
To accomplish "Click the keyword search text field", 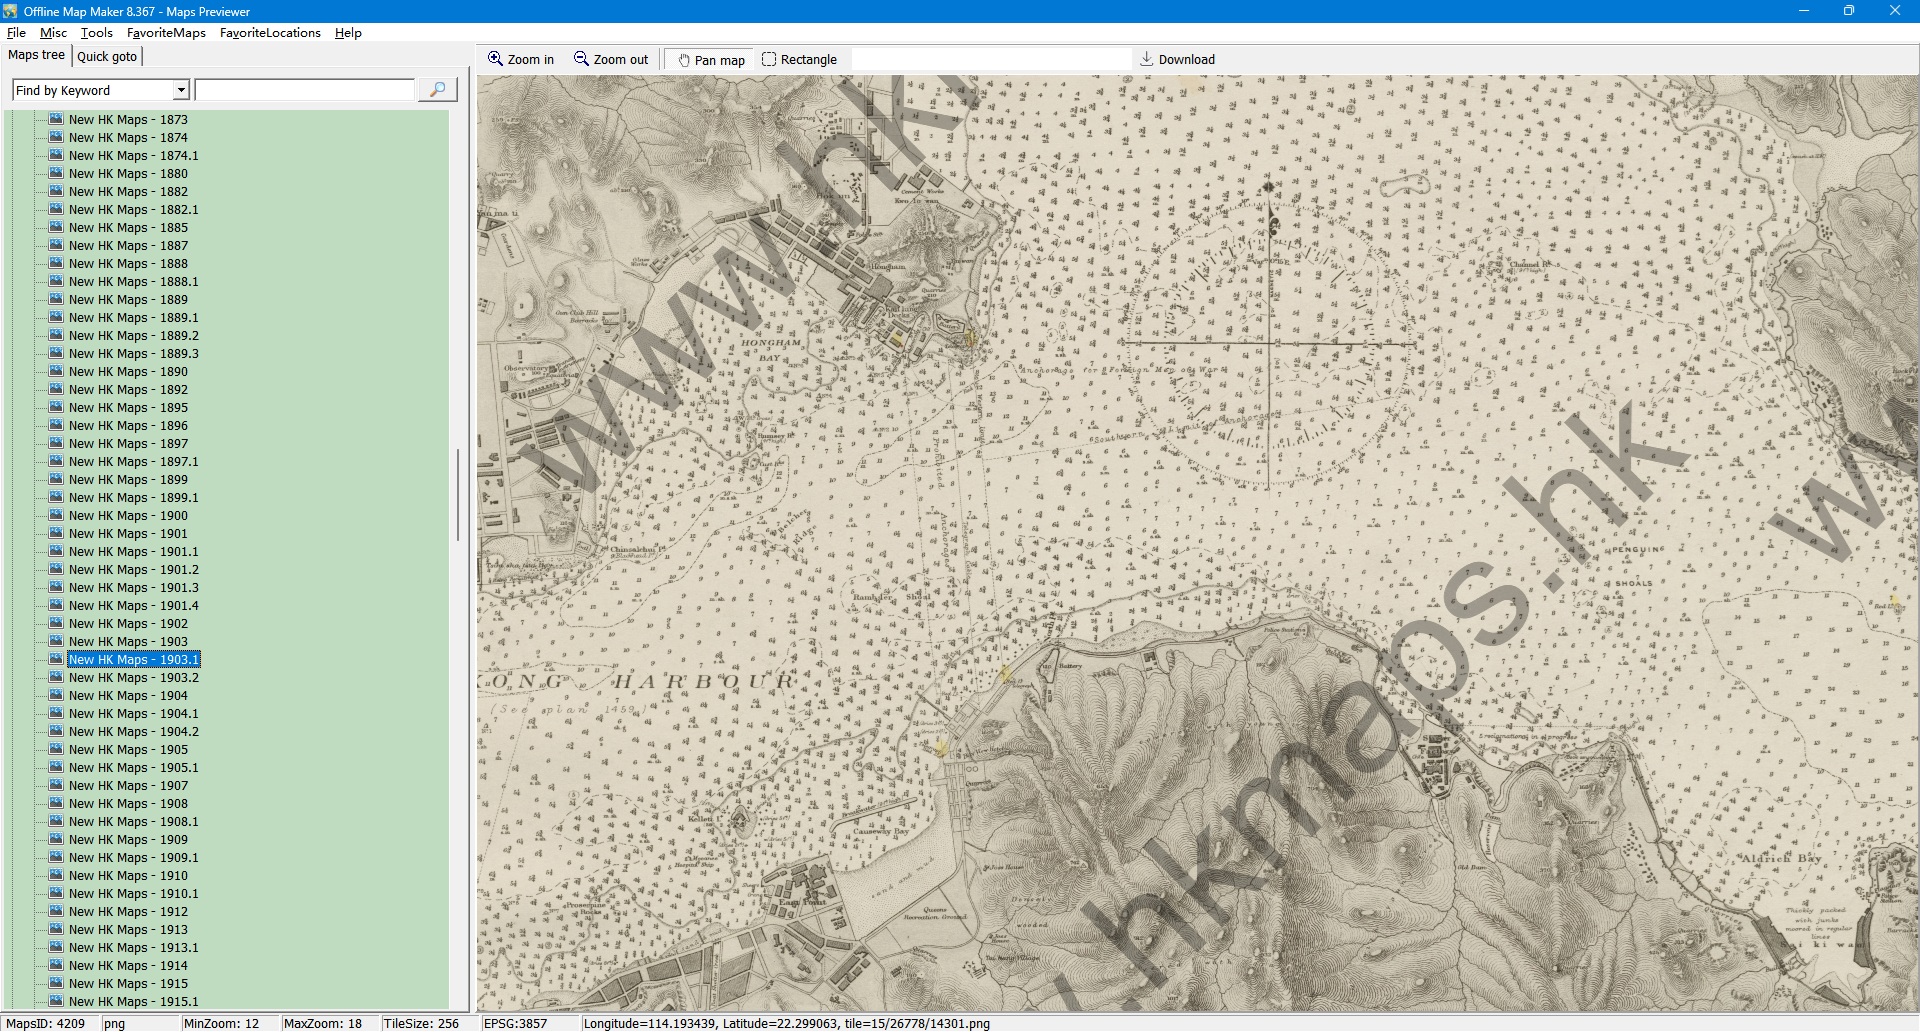I will click(x=305, y=90).
